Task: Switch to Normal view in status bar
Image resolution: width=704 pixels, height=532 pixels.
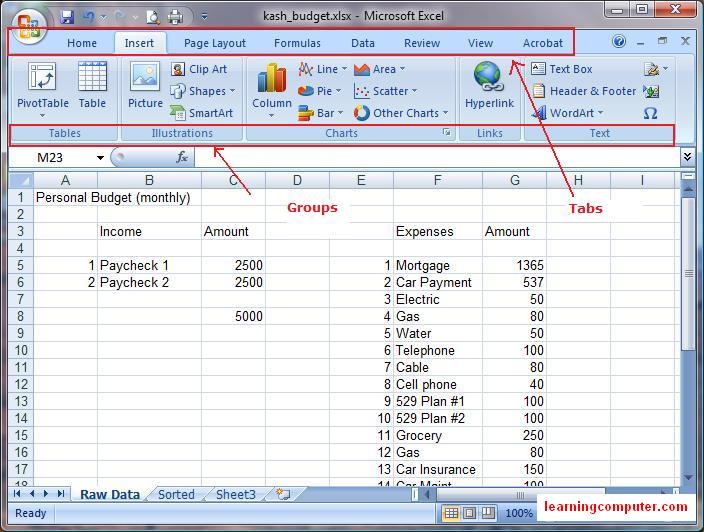Action: [451, 513]
